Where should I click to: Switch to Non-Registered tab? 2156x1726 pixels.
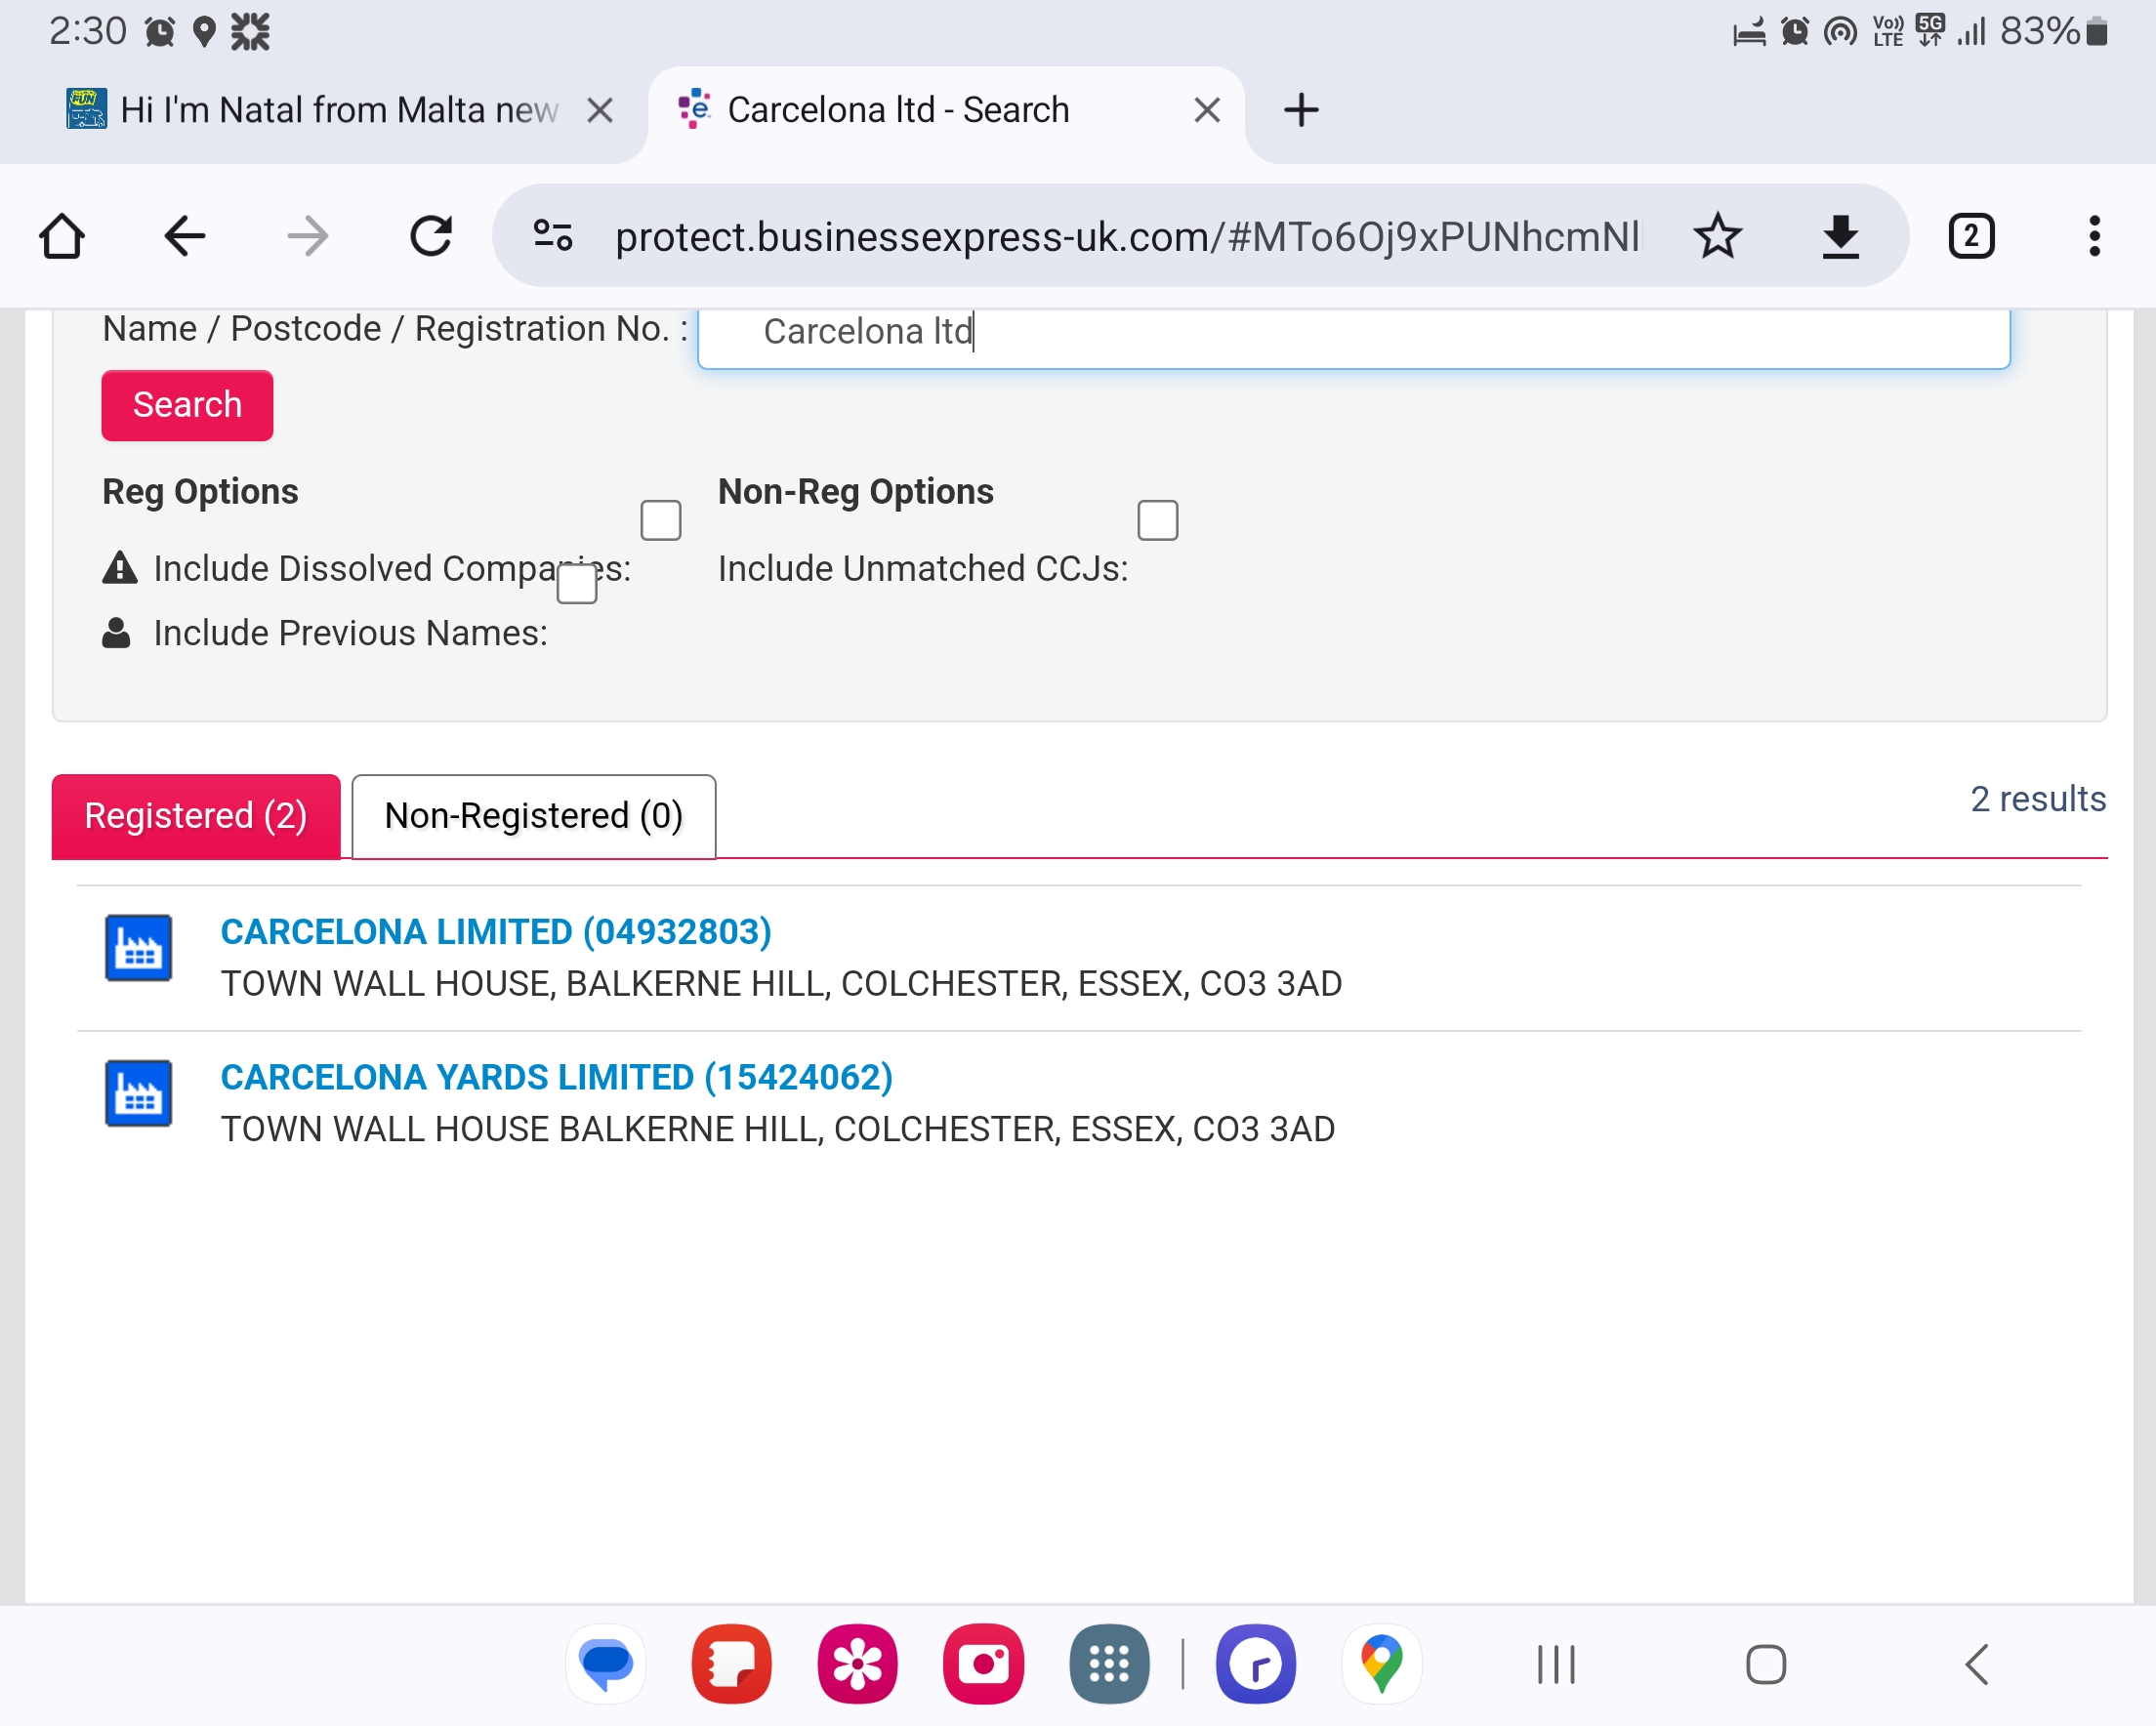[x=532, y=813]
